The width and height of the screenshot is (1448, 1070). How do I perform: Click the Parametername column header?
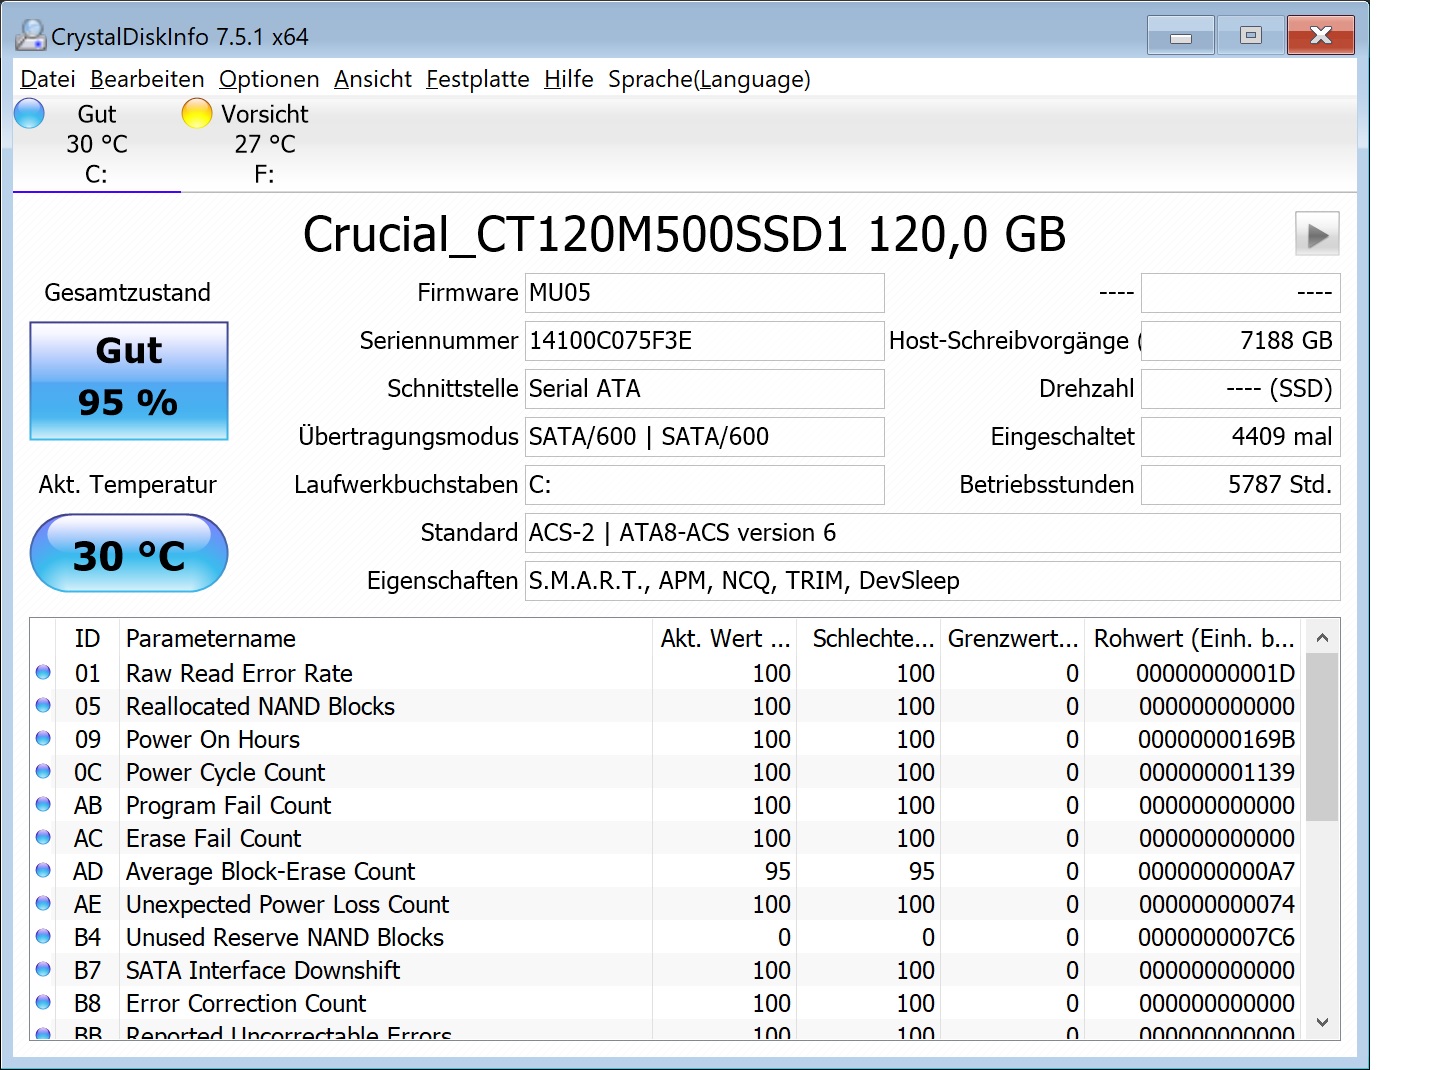[386, 639]
